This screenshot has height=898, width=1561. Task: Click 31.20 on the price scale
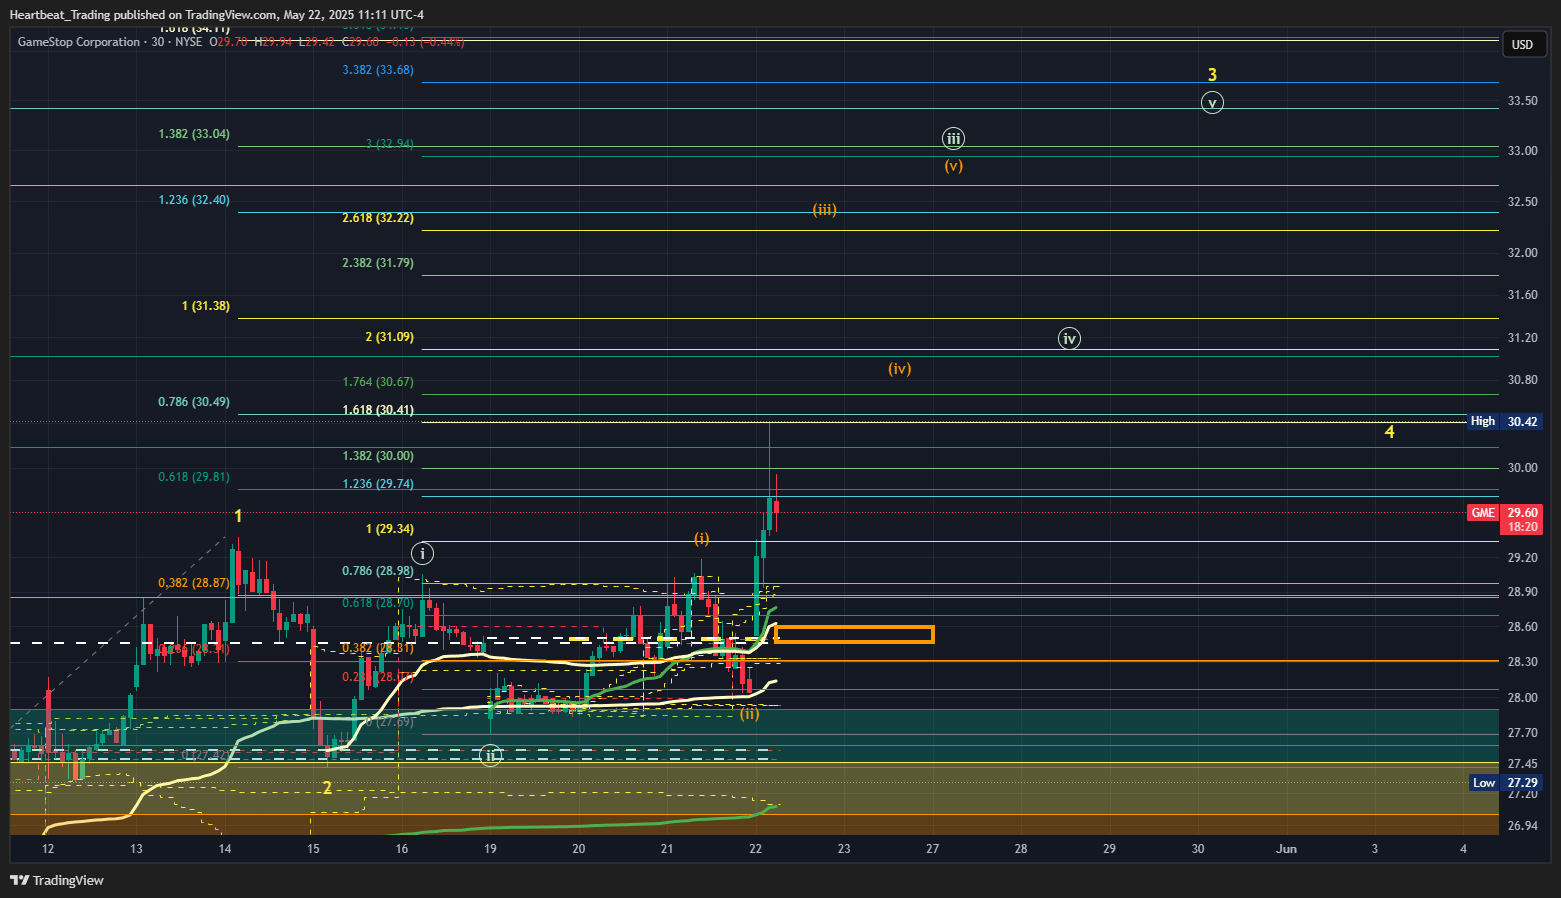pos(1523,338)
